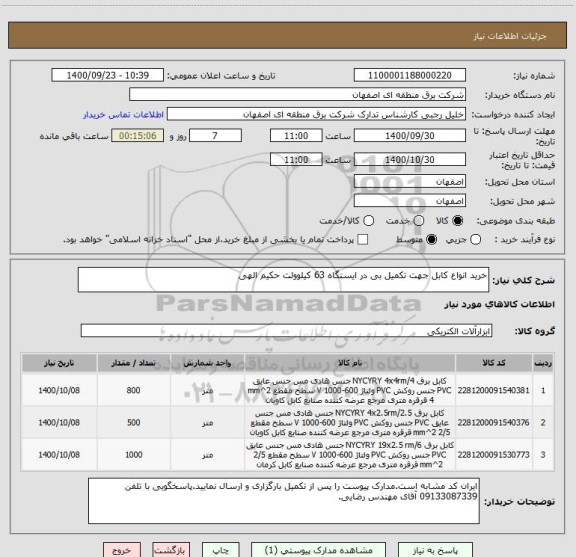This screenshot has width=576, height=557.
Task: Click buyer name field شرکت برق منطقه ای اصفهان
Action: (298, 95)
